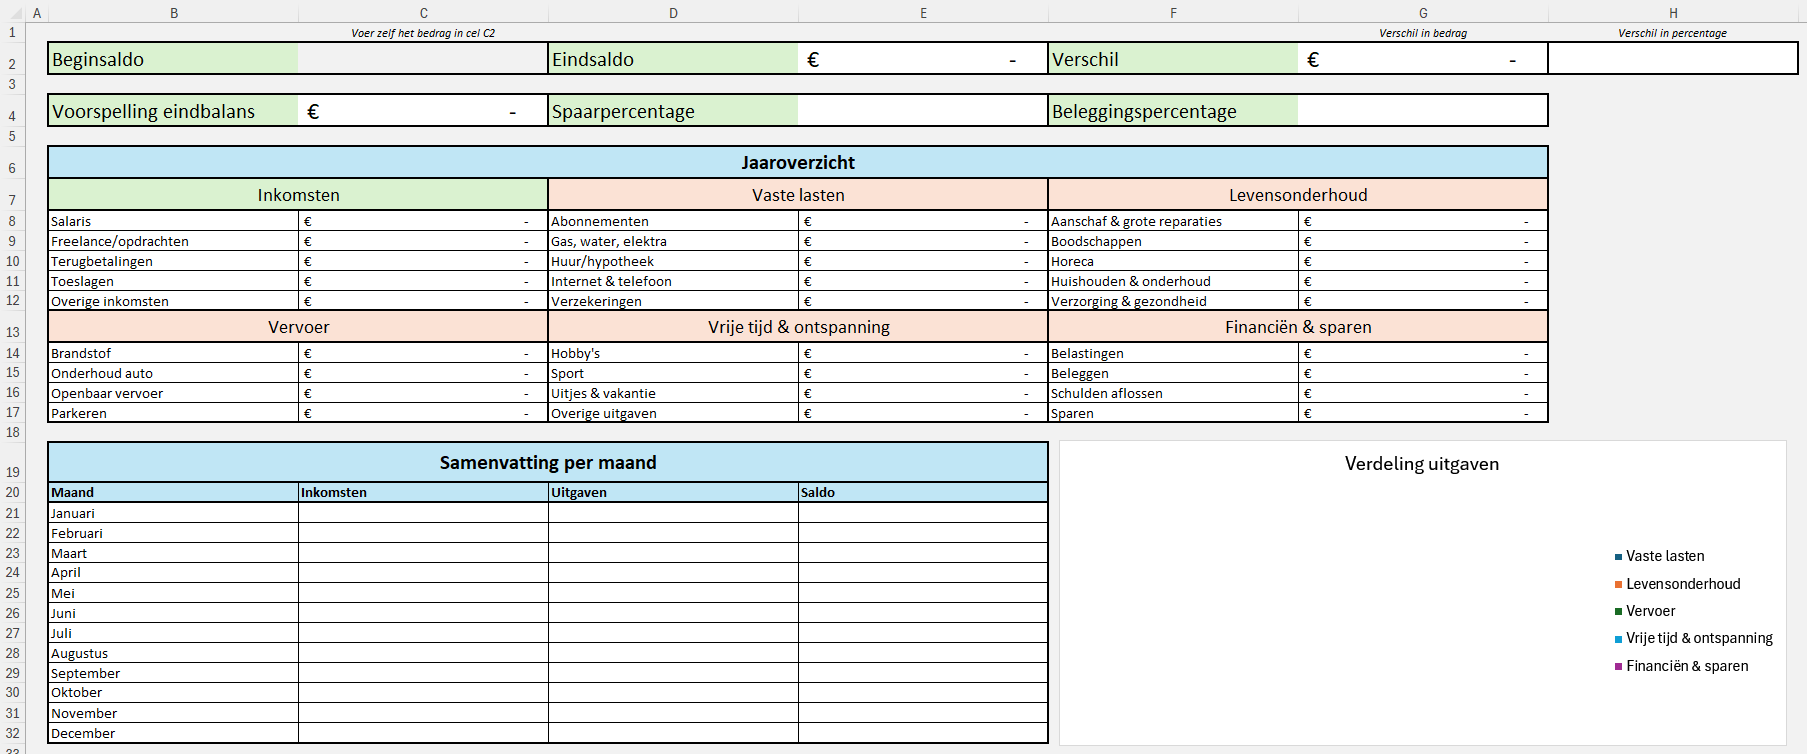Viewport: 1807px width, 754px height.
Task: Select the Verdeling uitgaven chart title
Action: click(1421, 464)
